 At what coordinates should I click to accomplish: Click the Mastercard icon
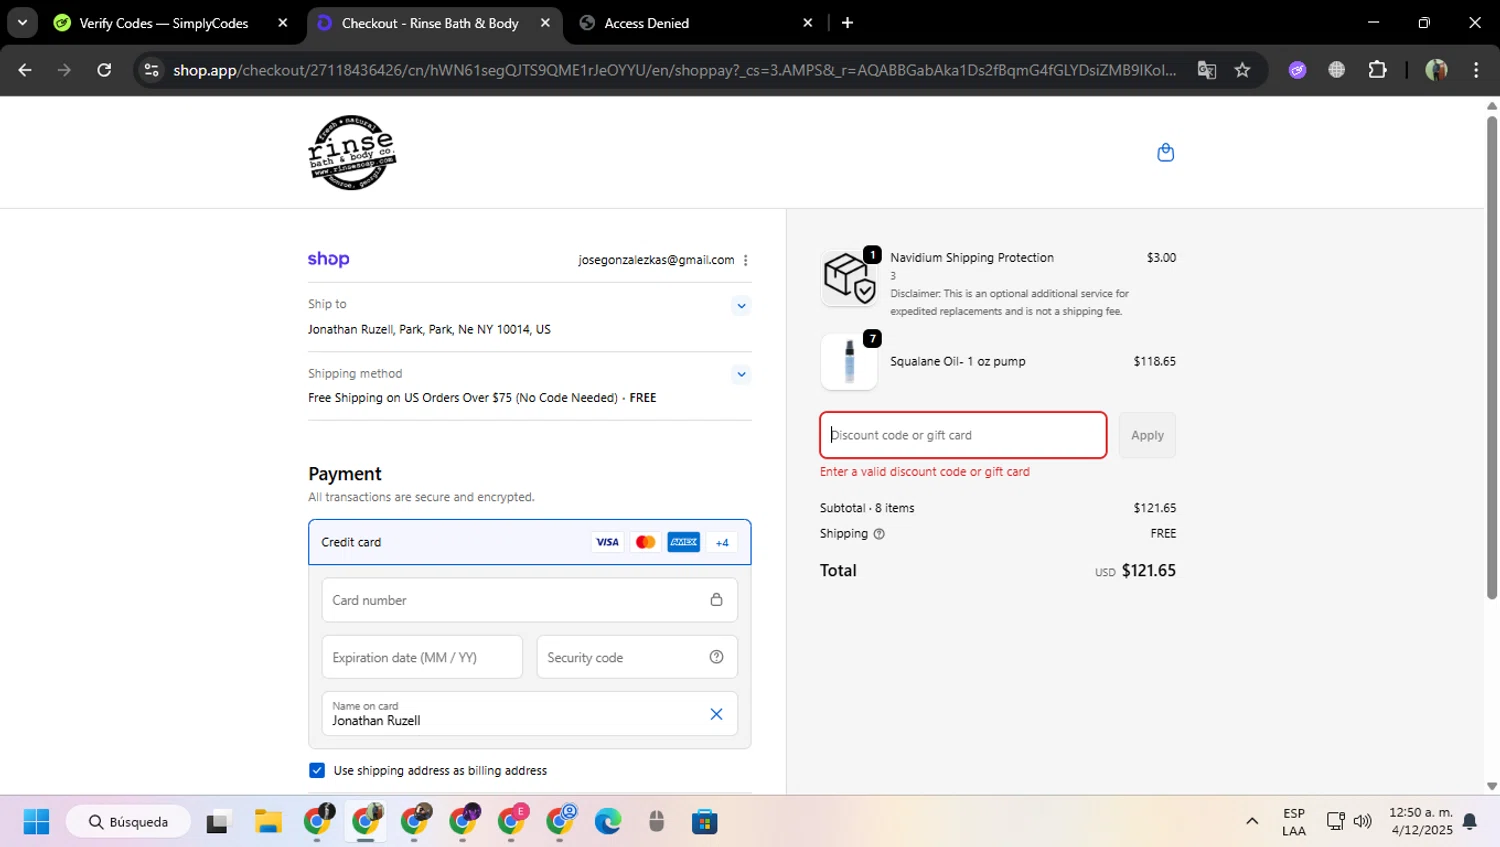[x=645, y=542]
